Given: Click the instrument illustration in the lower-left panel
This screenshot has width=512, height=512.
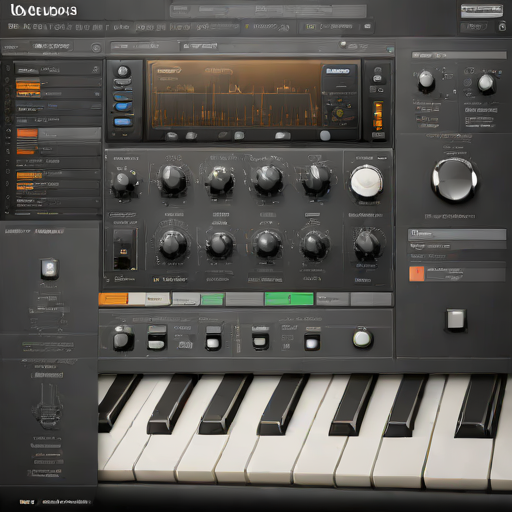Looking at the screenshot, I should point(47,406).
